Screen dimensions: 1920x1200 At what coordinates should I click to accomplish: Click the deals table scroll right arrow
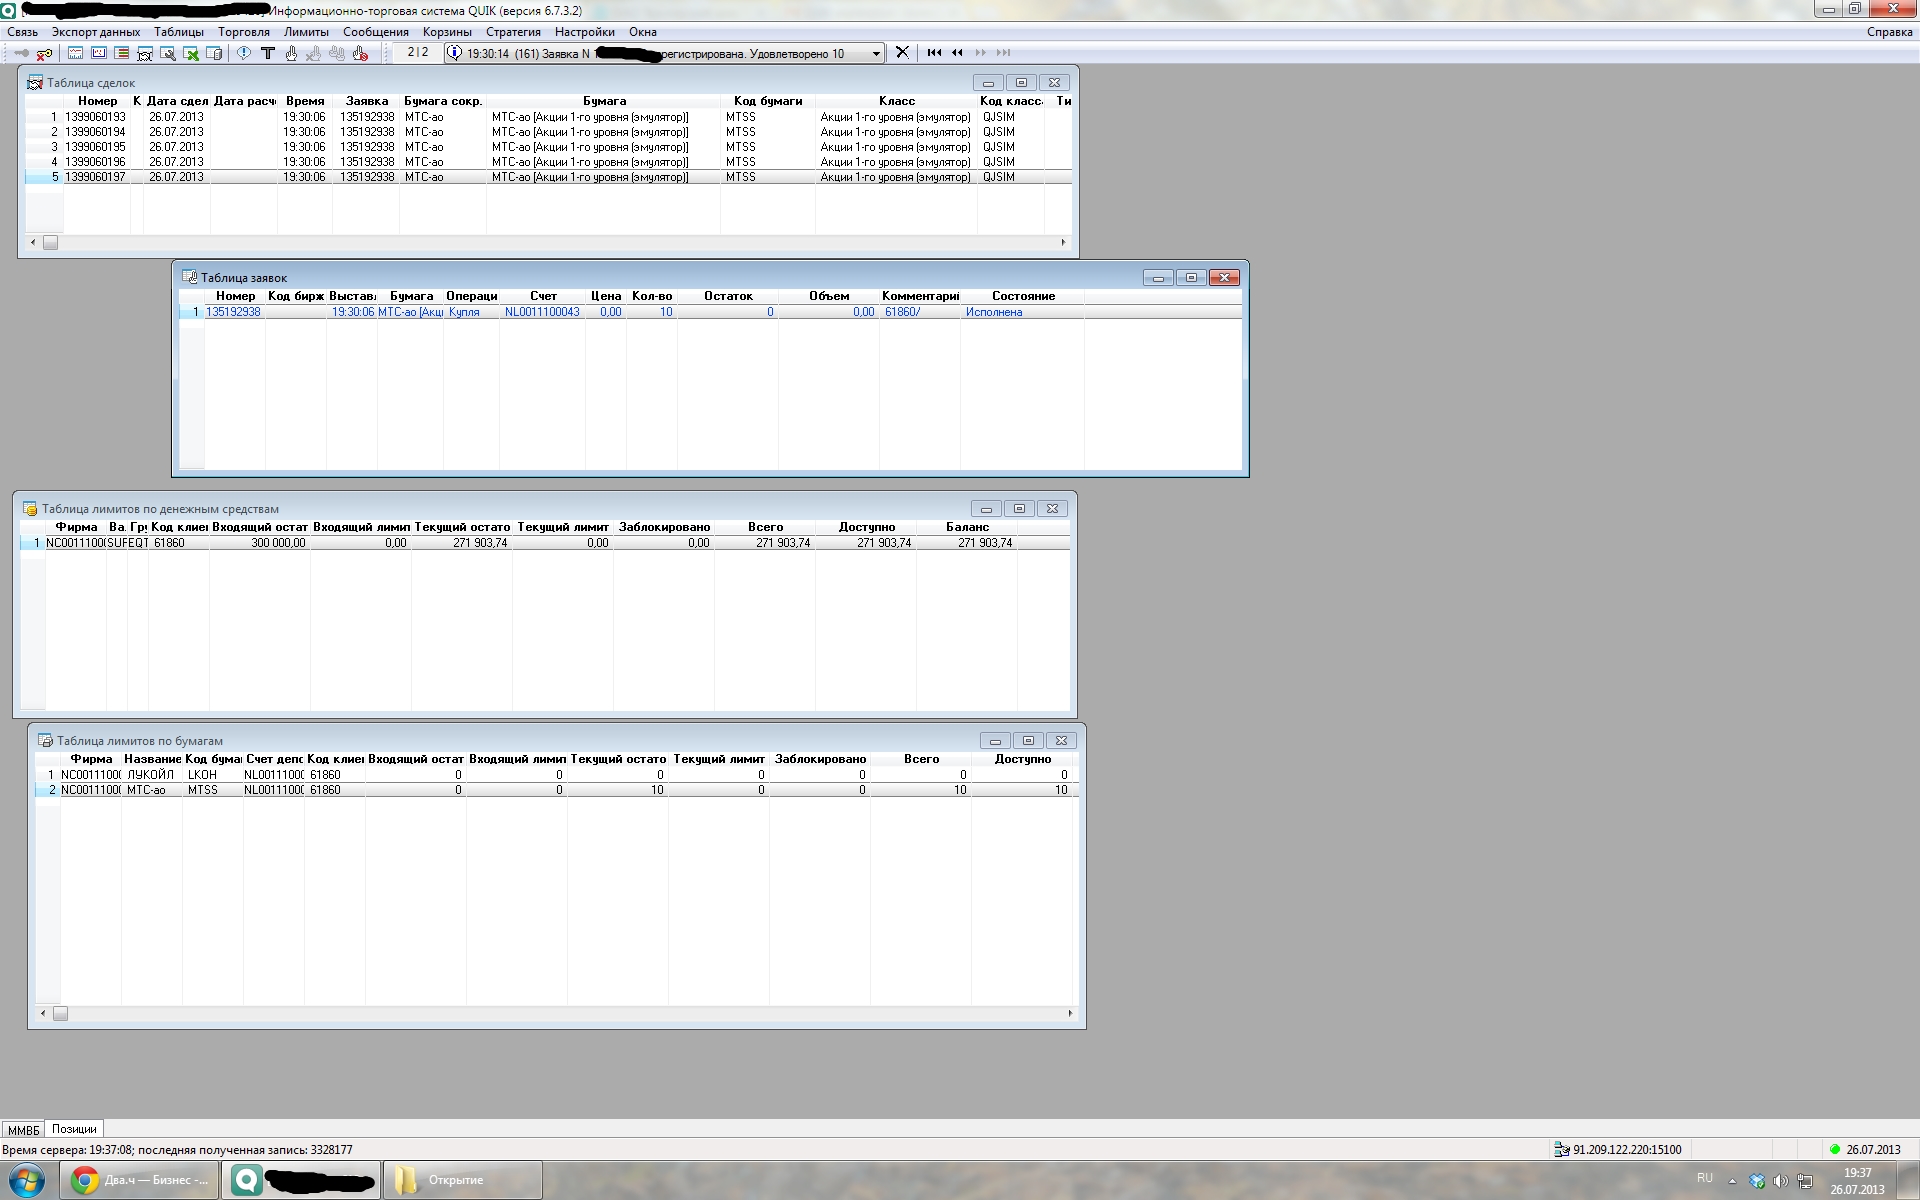1063,242
